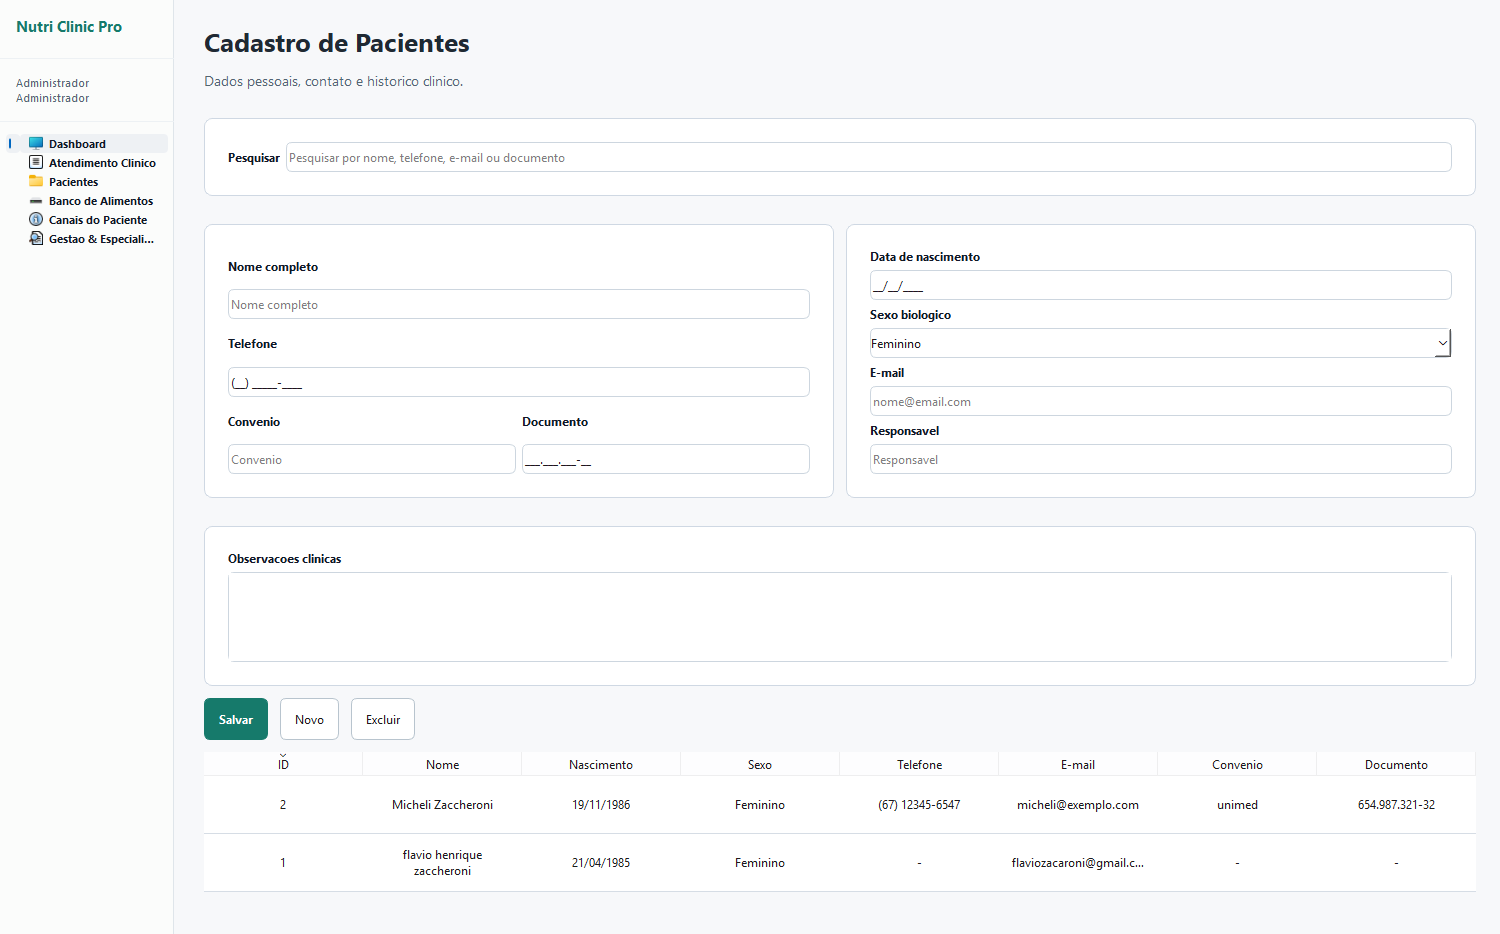Open the Sexo biologico dropdown

tap(1160, 343)
